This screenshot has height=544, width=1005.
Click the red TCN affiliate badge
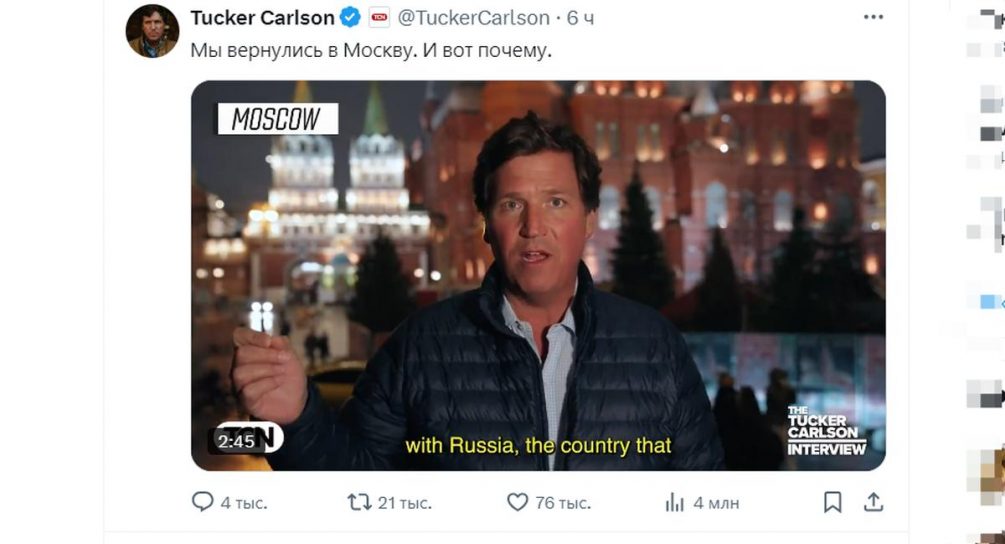380,18
